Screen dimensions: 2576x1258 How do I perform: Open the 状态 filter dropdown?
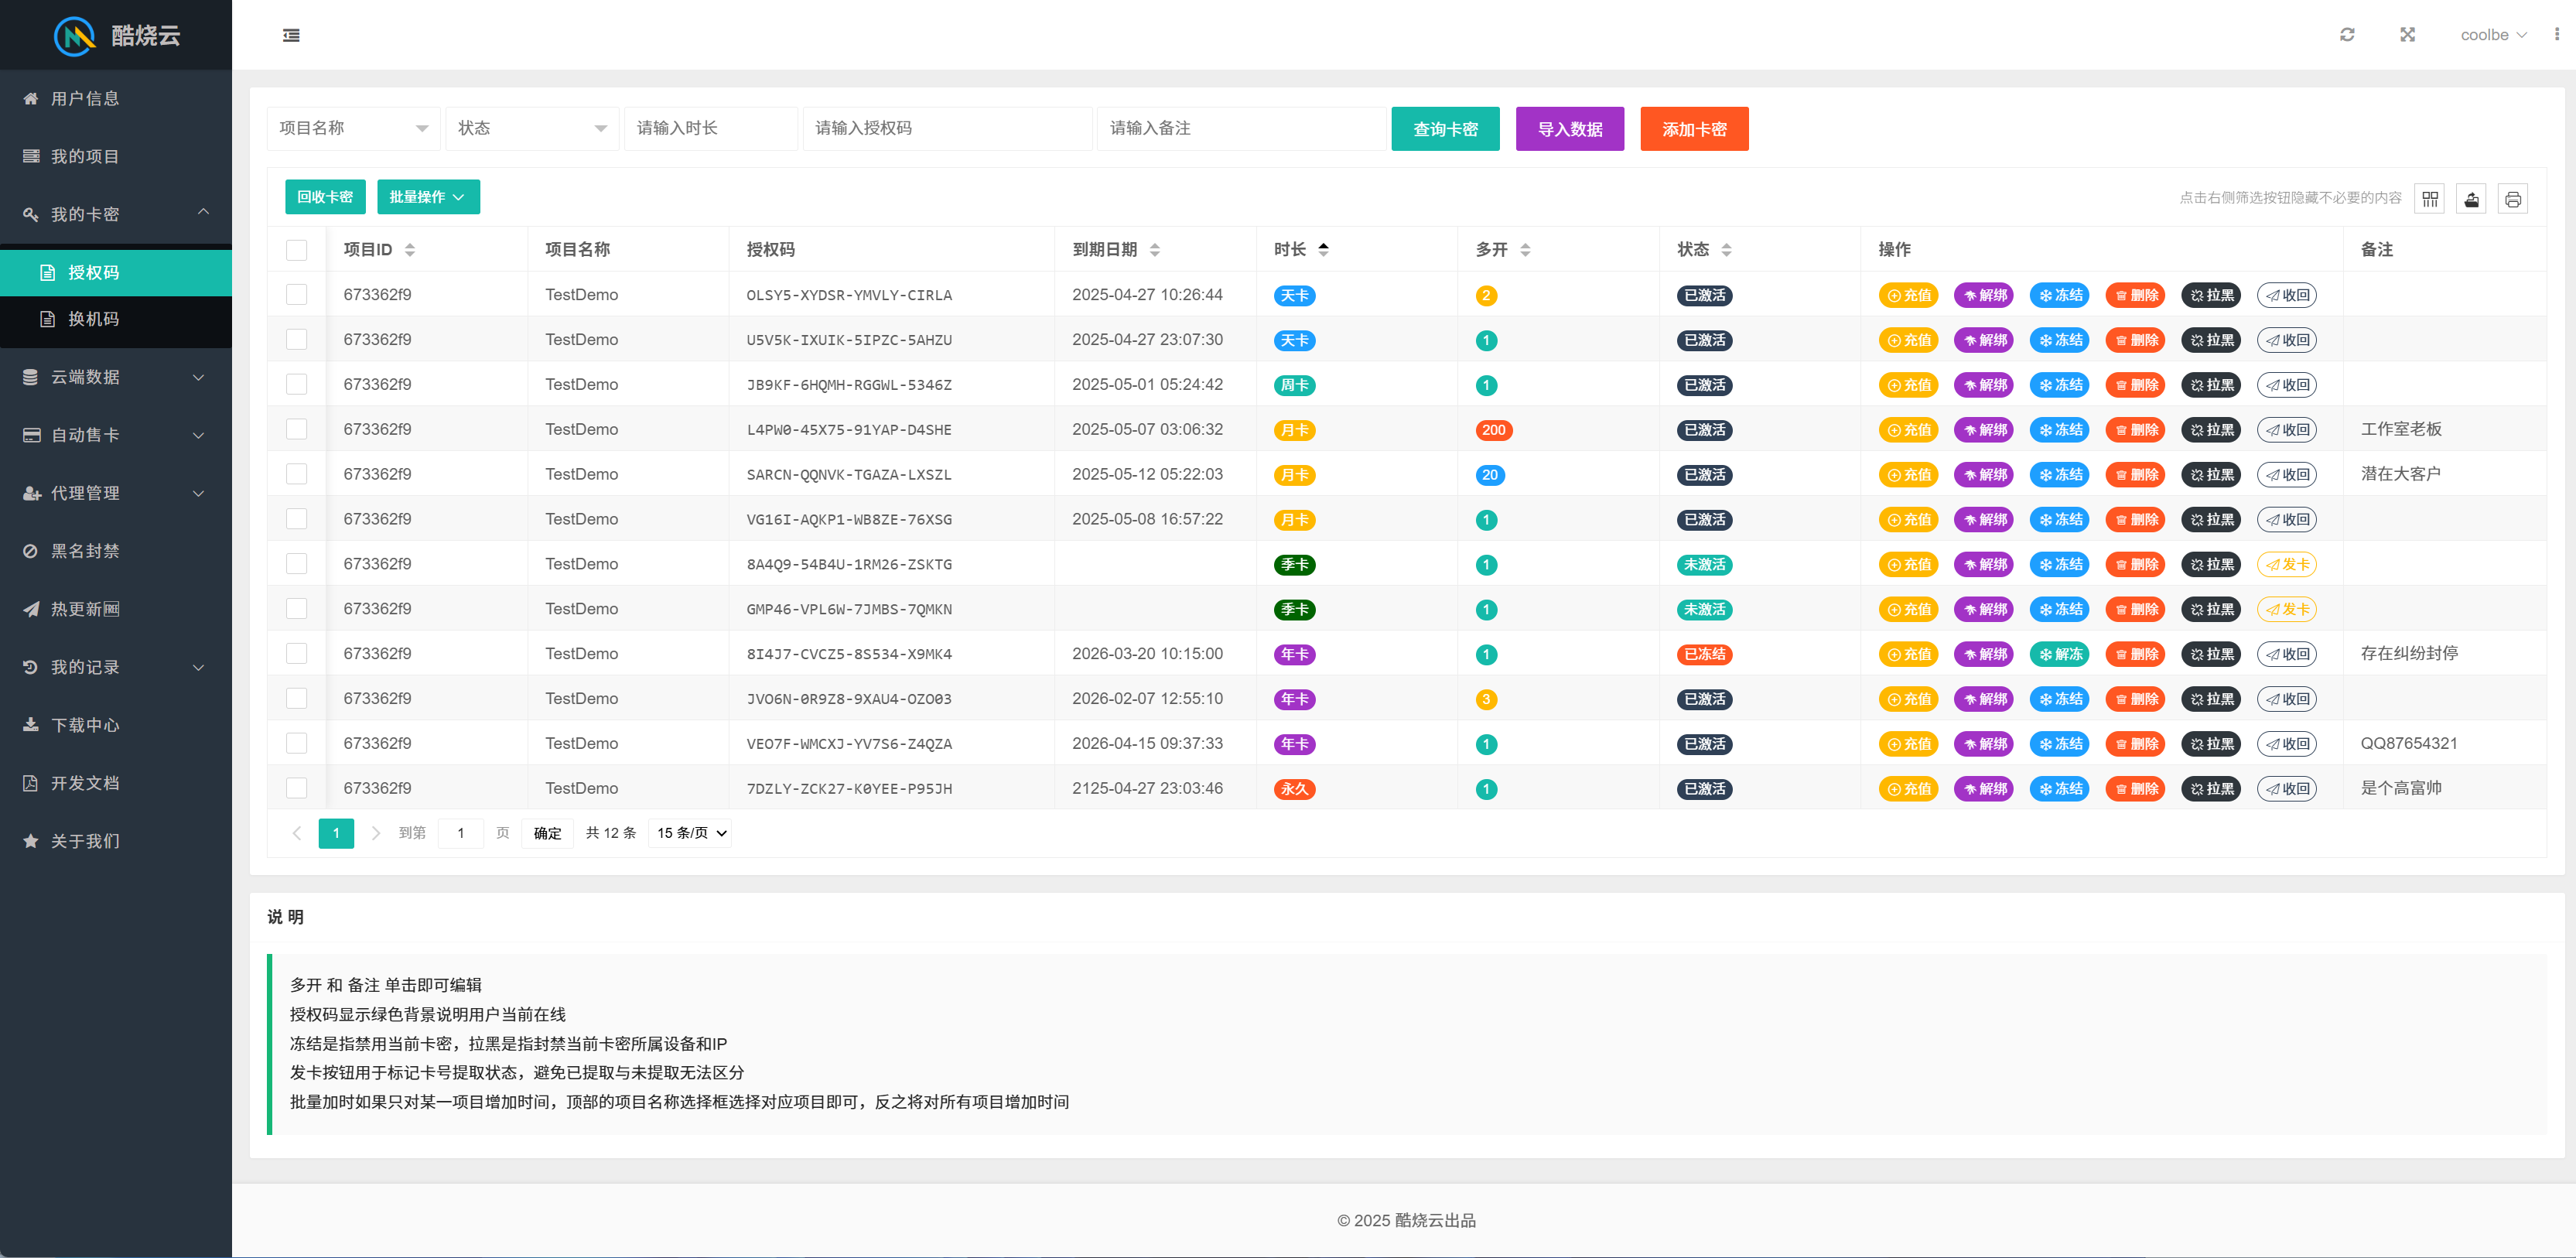(531, 128)
